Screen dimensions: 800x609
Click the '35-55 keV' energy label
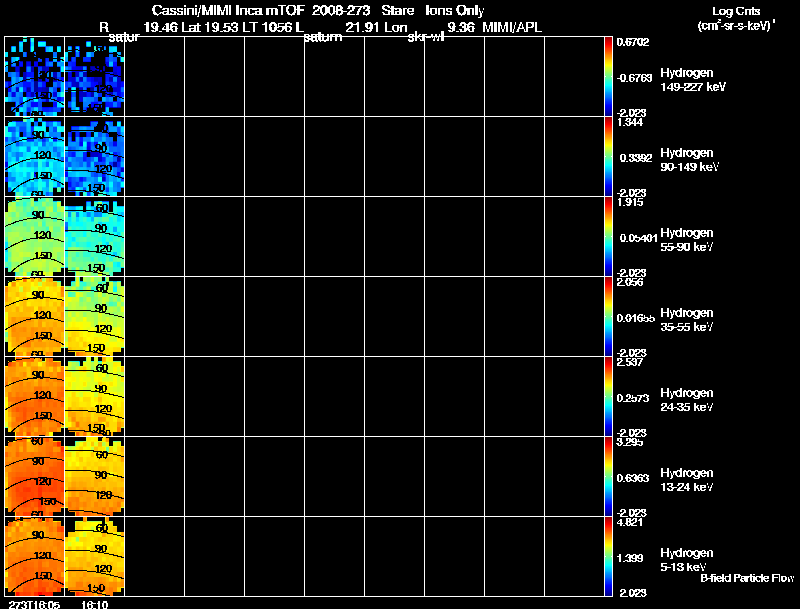687,327
